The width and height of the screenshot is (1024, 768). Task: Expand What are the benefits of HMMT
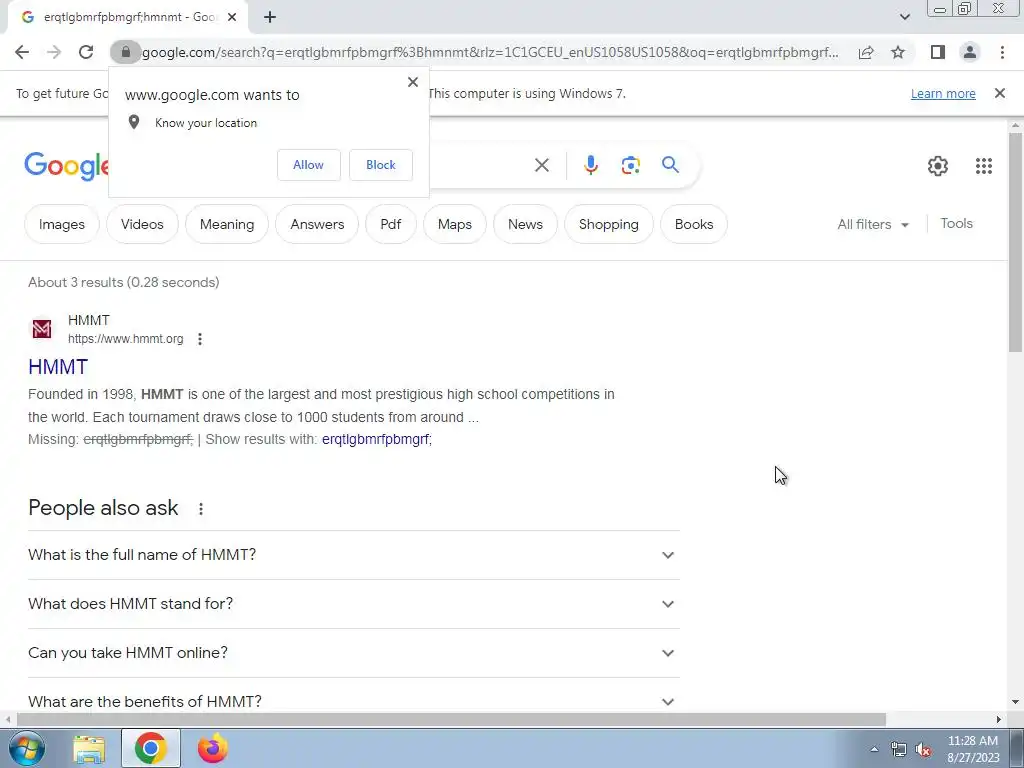[353, 701]
